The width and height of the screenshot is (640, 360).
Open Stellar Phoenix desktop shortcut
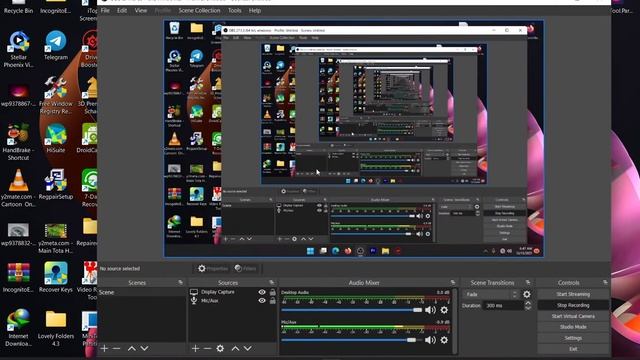pyautogui.click(x=18, y=49)
